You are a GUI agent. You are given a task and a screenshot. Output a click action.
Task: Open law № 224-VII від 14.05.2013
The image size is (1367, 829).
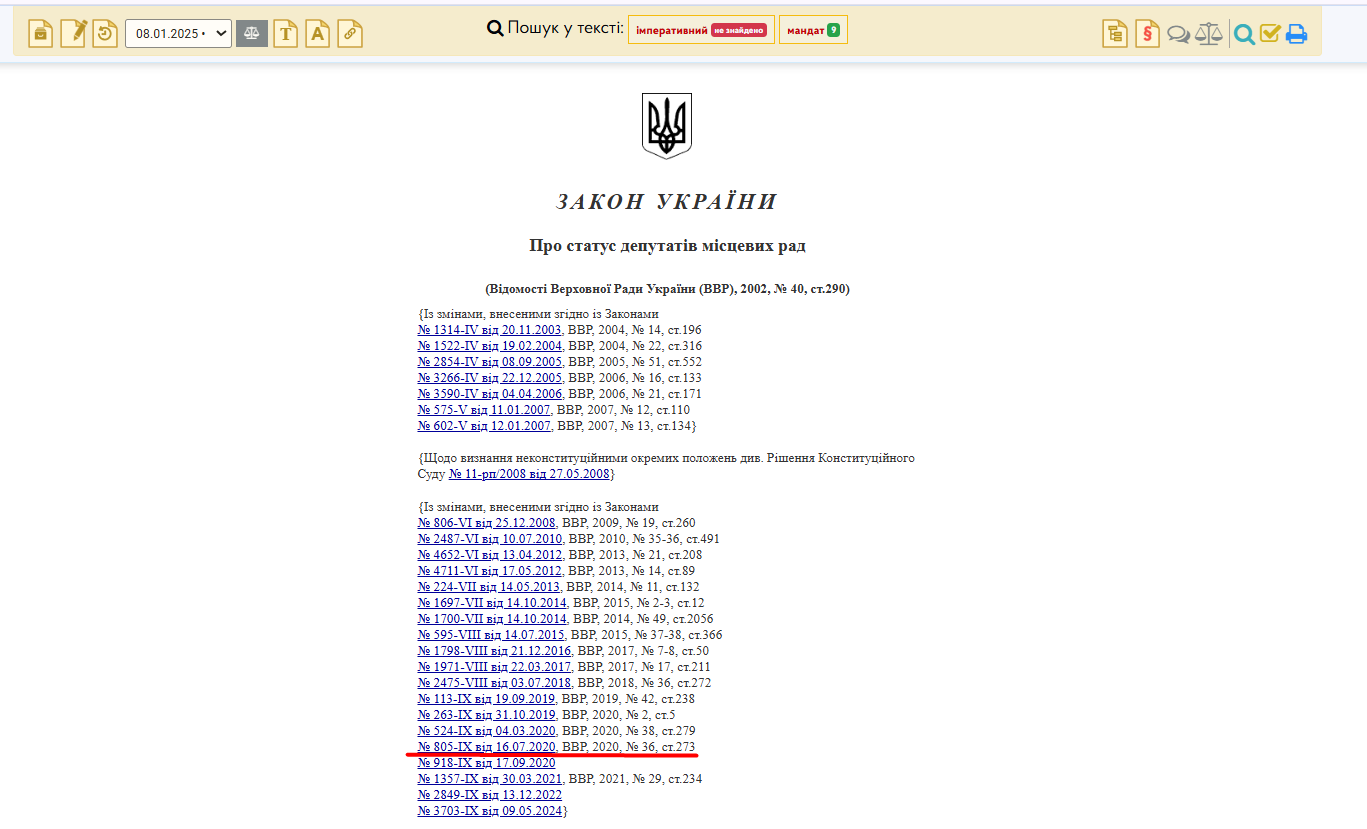click(x=489, y=587)
